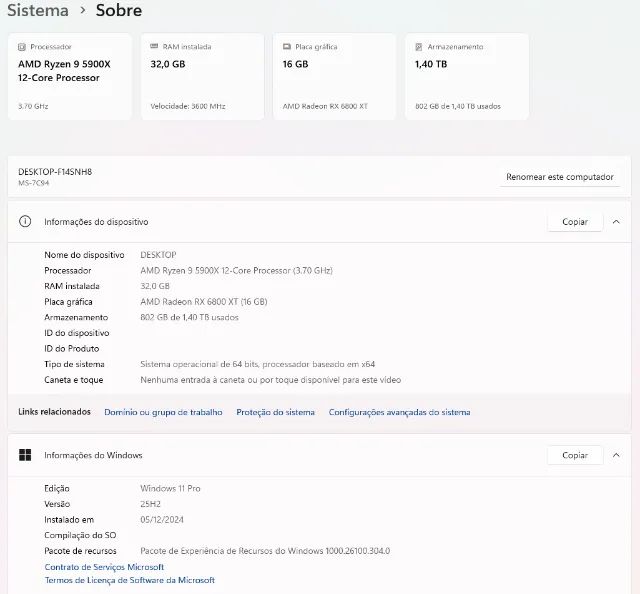Click the Pacote de Experiência de Recursos value

tap(265, 551)
